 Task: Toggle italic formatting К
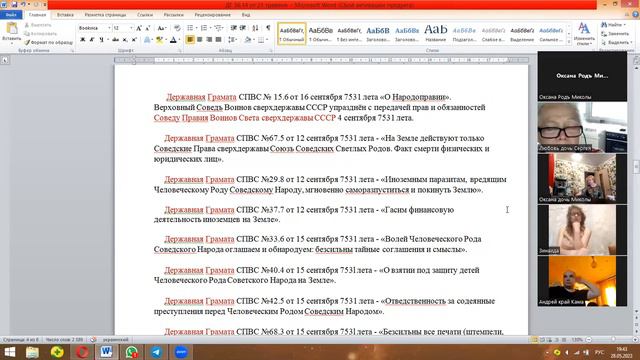[92, 40]
